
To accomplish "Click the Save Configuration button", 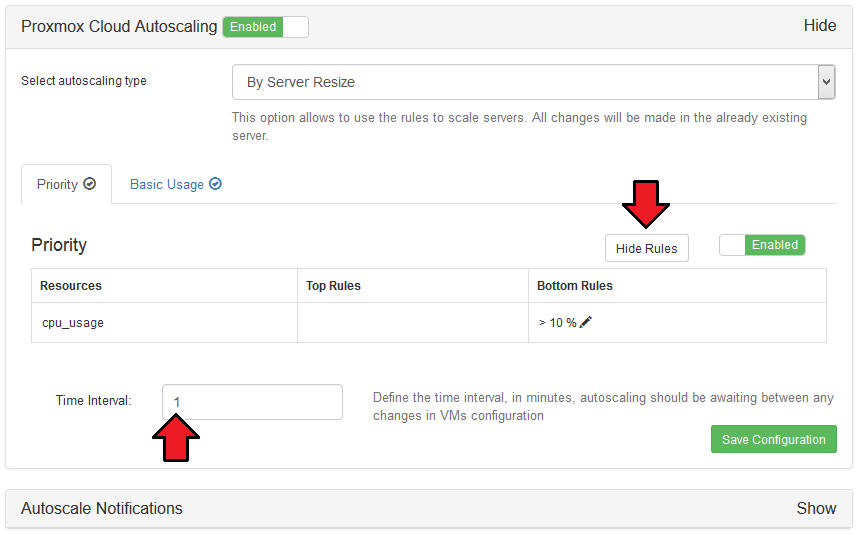I will [x=774, y=439].
